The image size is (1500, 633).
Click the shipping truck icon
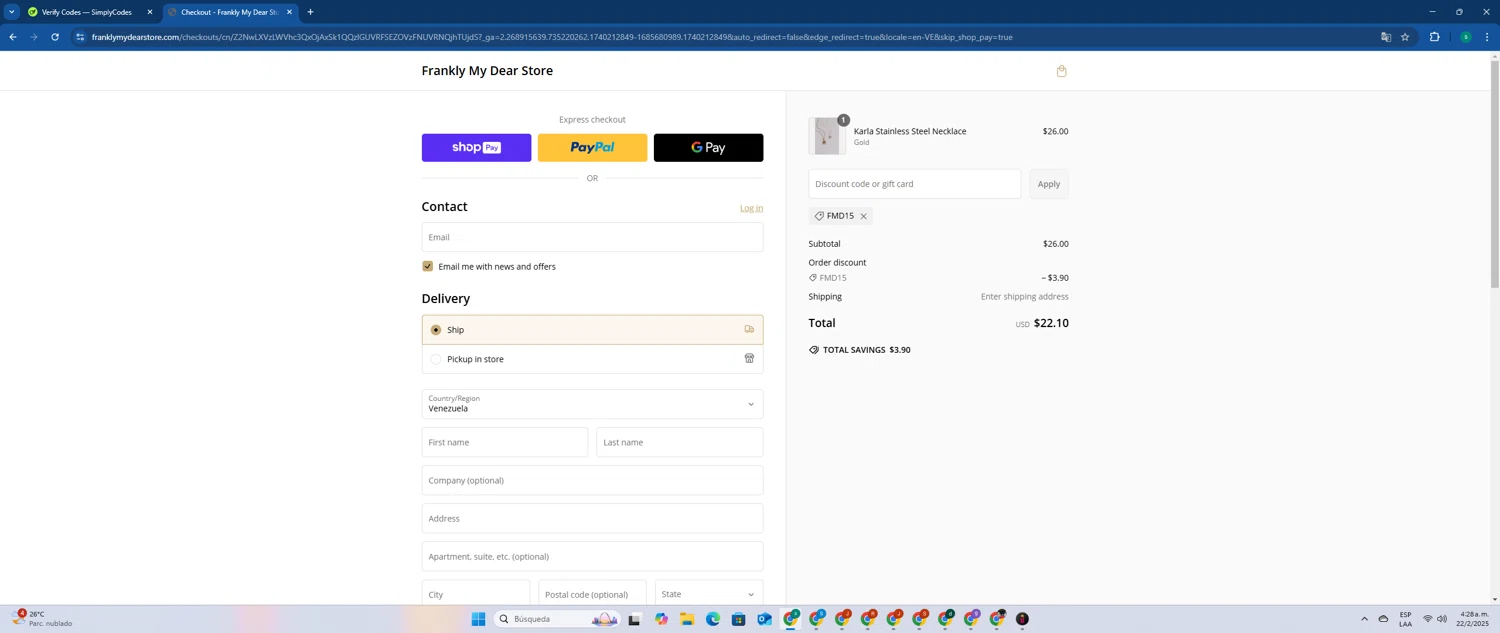click(749, 329)
